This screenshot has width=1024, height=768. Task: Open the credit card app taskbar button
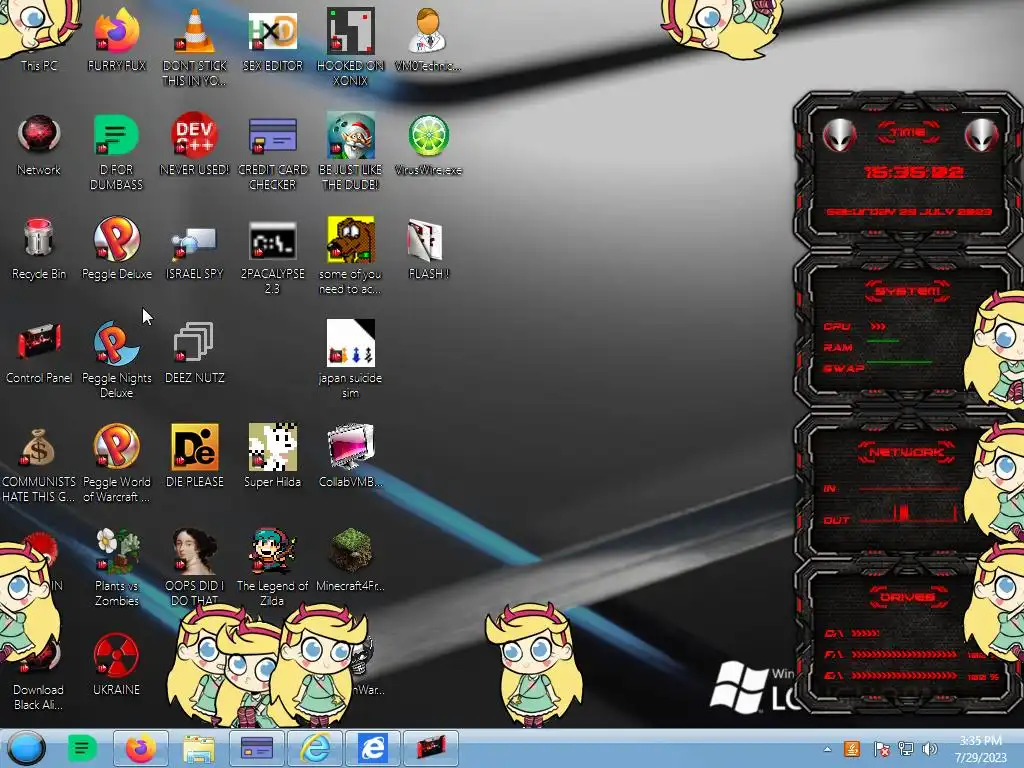[x=257, y=748]
